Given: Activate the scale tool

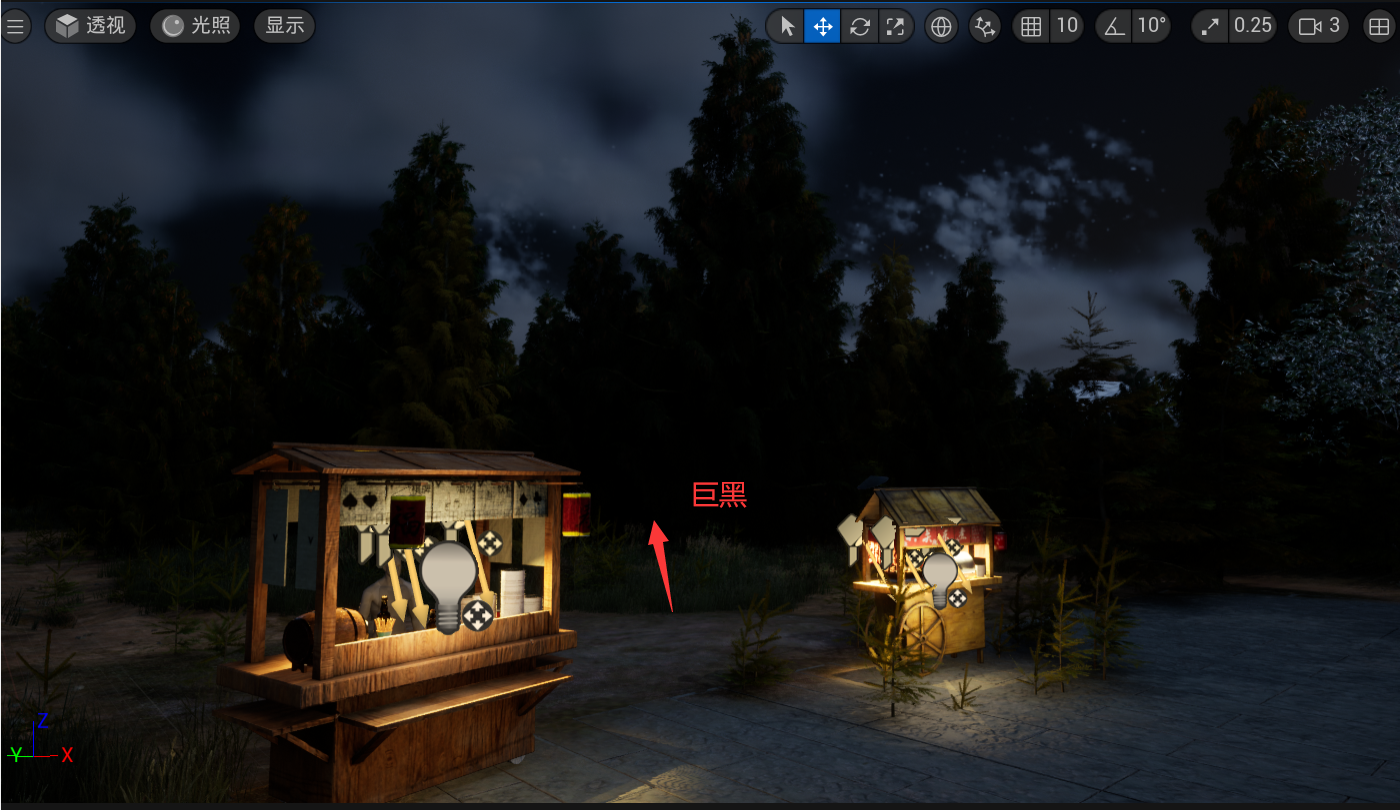Looking at the screenshot, I should click(x=895, y=26).
